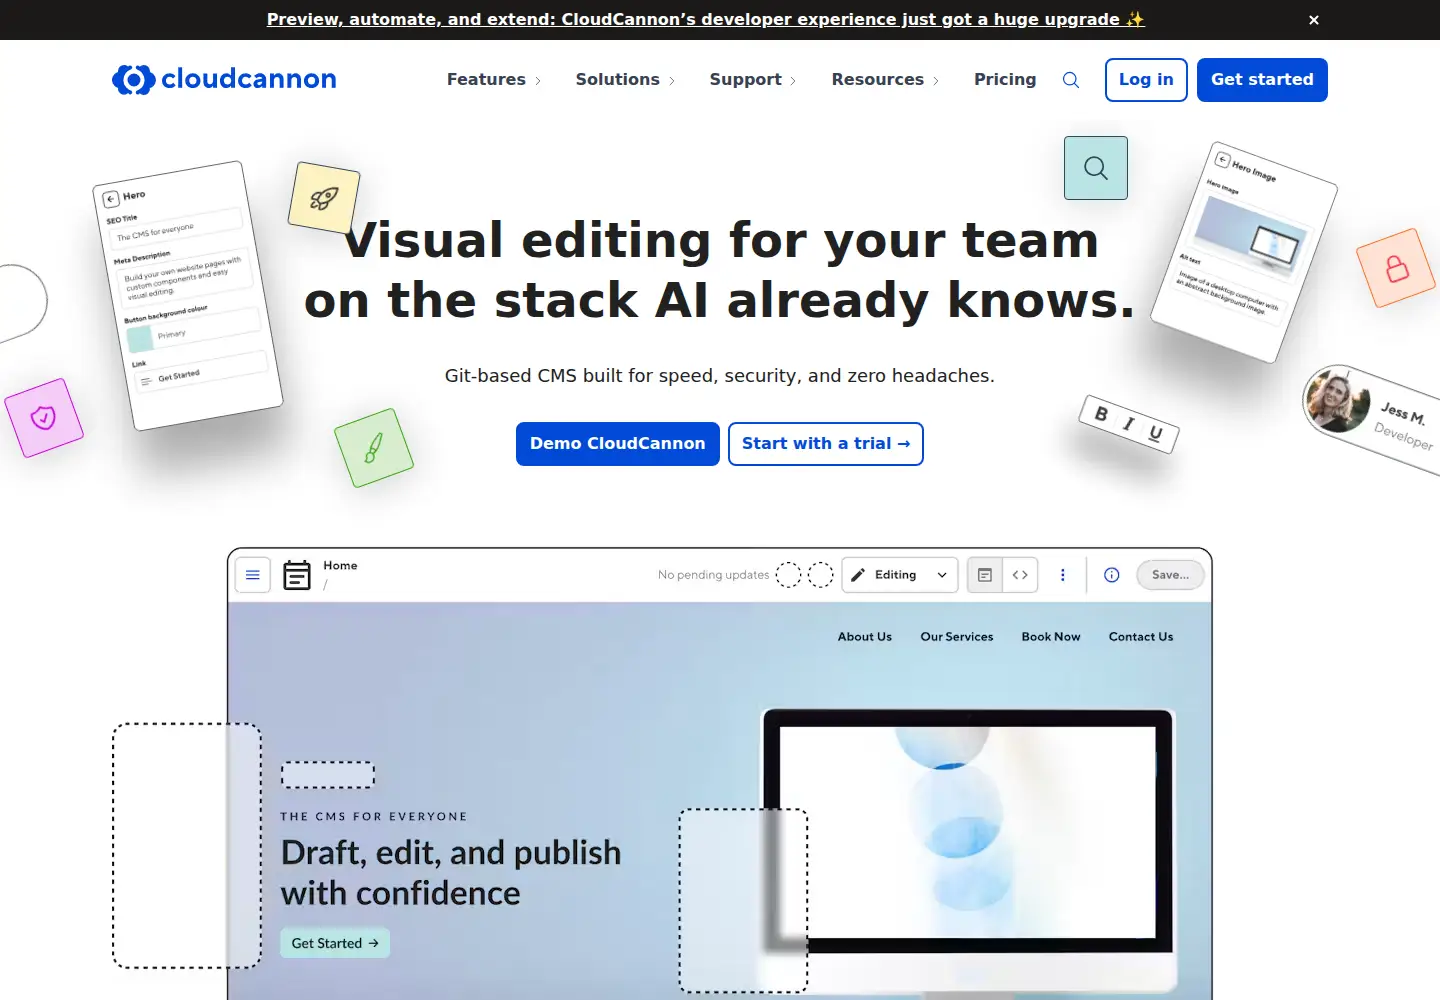Click the CloudCannon logo
The width and height of the screenshot is (1440, 1000).
point(224,79)
